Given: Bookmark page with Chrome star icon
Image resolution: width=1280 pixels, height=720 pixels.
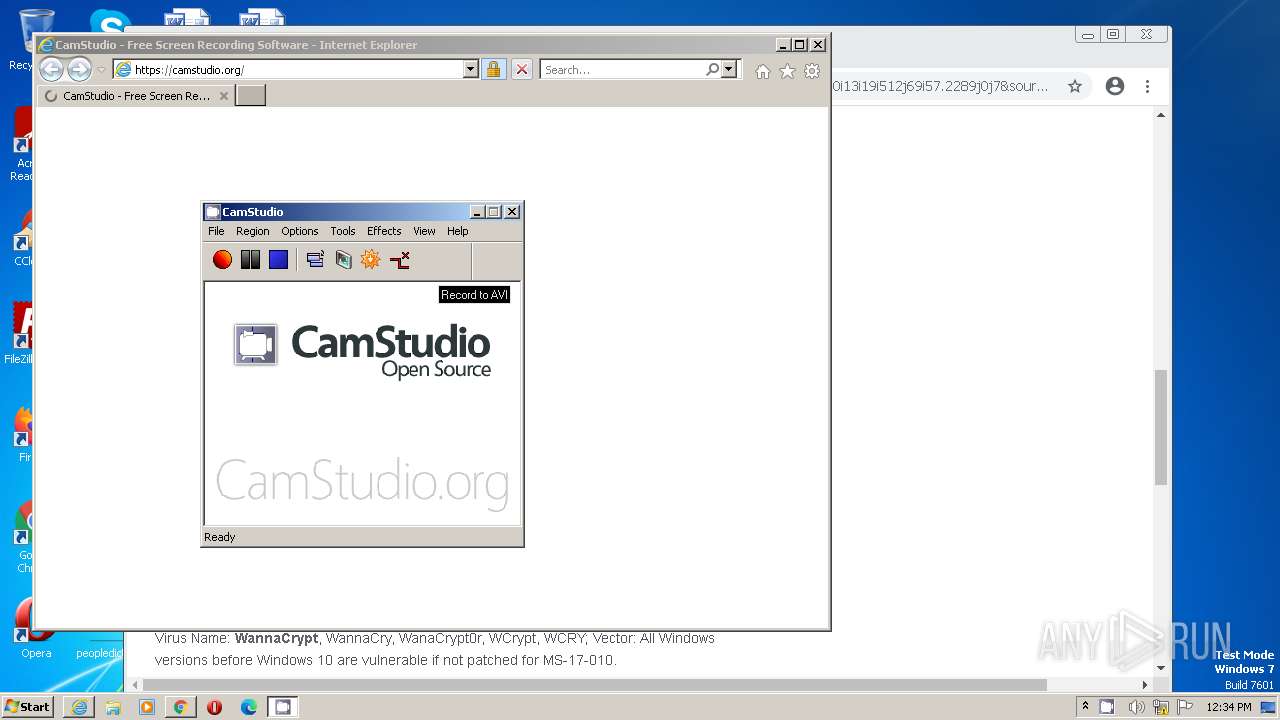Looking at the screenshot, I should pyautogui.click(x=1075, y=86).
